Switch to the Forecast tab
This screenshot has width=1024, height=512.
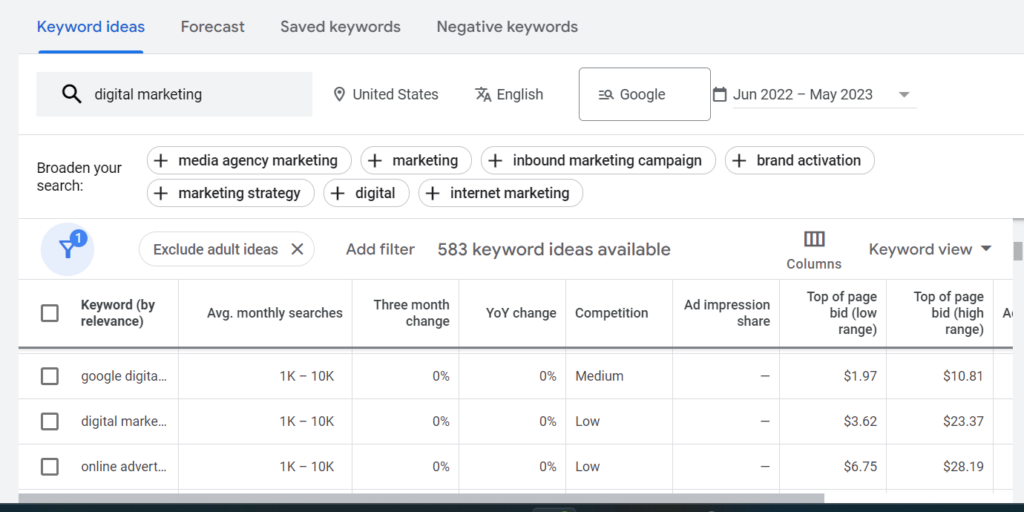pyautogui.click(x=213, y=27)
